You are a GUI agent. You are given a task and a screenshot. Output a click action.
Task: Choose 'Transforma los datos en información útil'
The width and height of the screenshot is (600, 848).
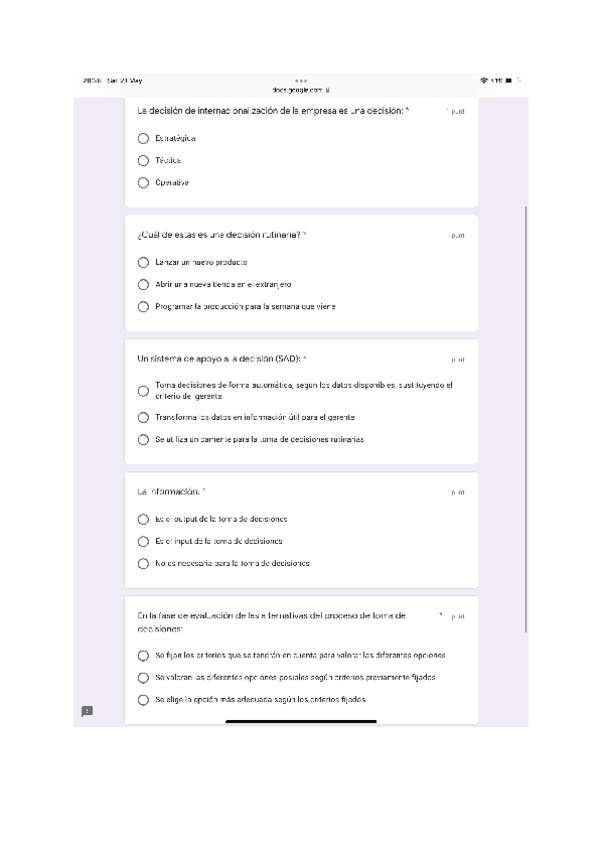click(143, 417)
